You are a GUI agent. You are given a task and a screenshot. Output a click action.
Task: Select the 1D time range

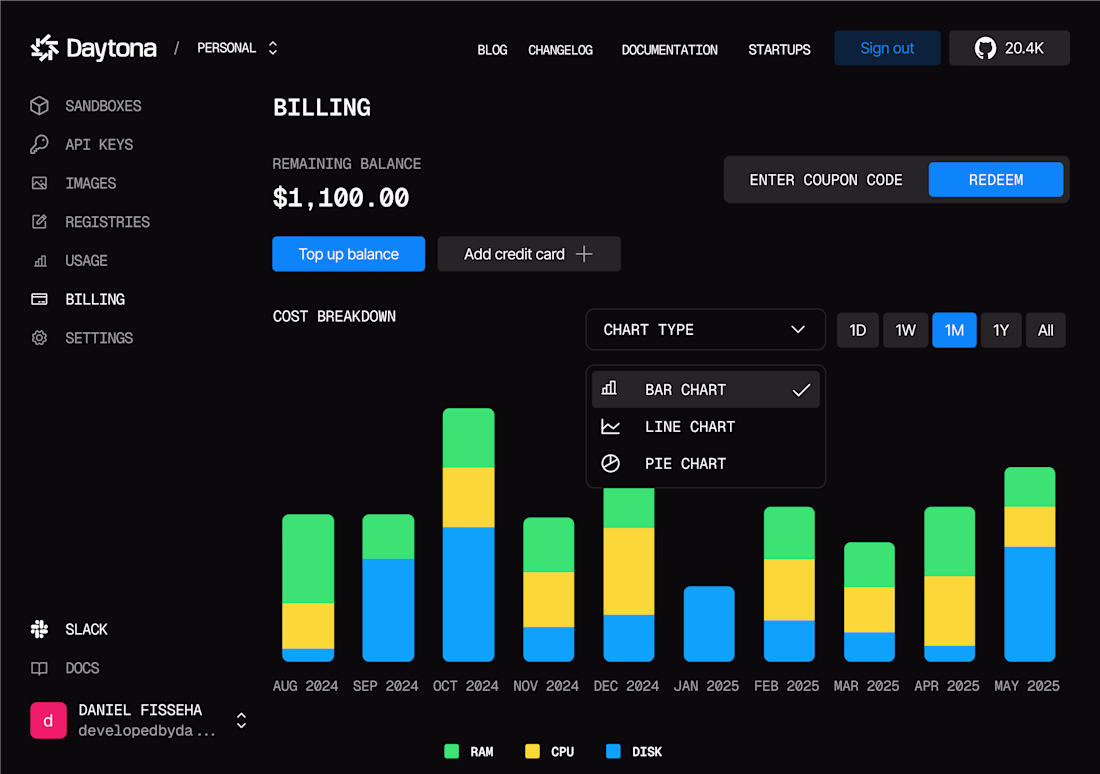pyautogui.click(x=857, y=330)
